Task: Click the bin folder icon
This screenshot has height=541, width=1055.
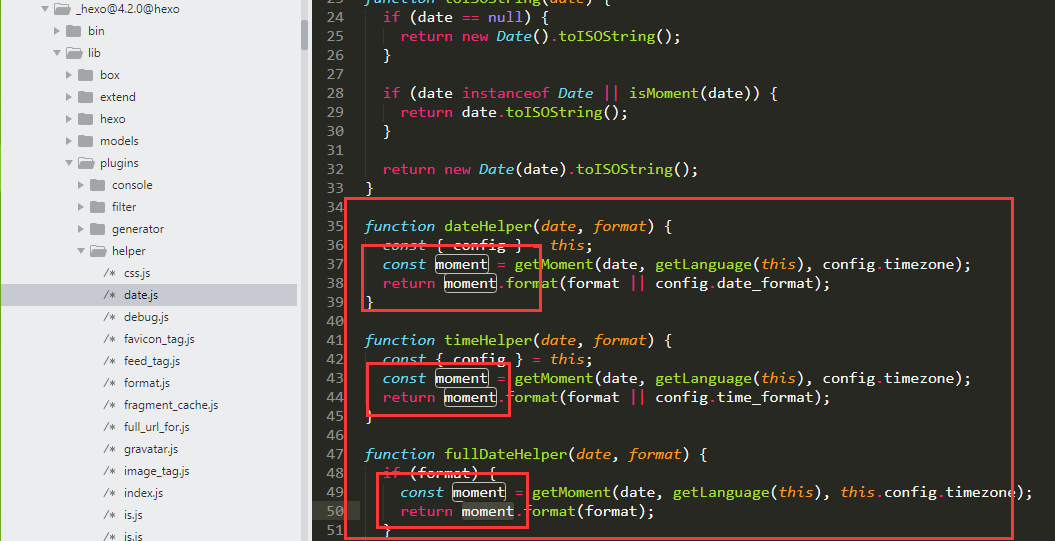Action: 73,31
